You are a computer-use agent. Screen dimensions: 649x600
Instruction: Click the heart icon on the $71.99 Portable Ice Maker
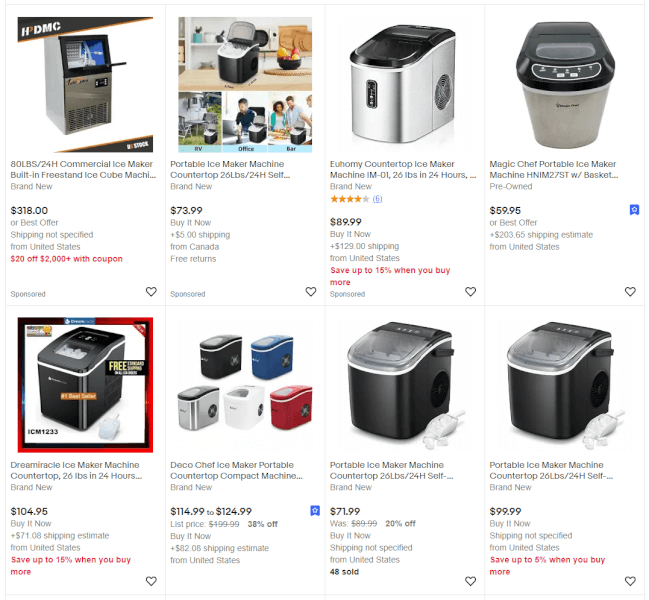pyautogui.click(x=471, y=581)
